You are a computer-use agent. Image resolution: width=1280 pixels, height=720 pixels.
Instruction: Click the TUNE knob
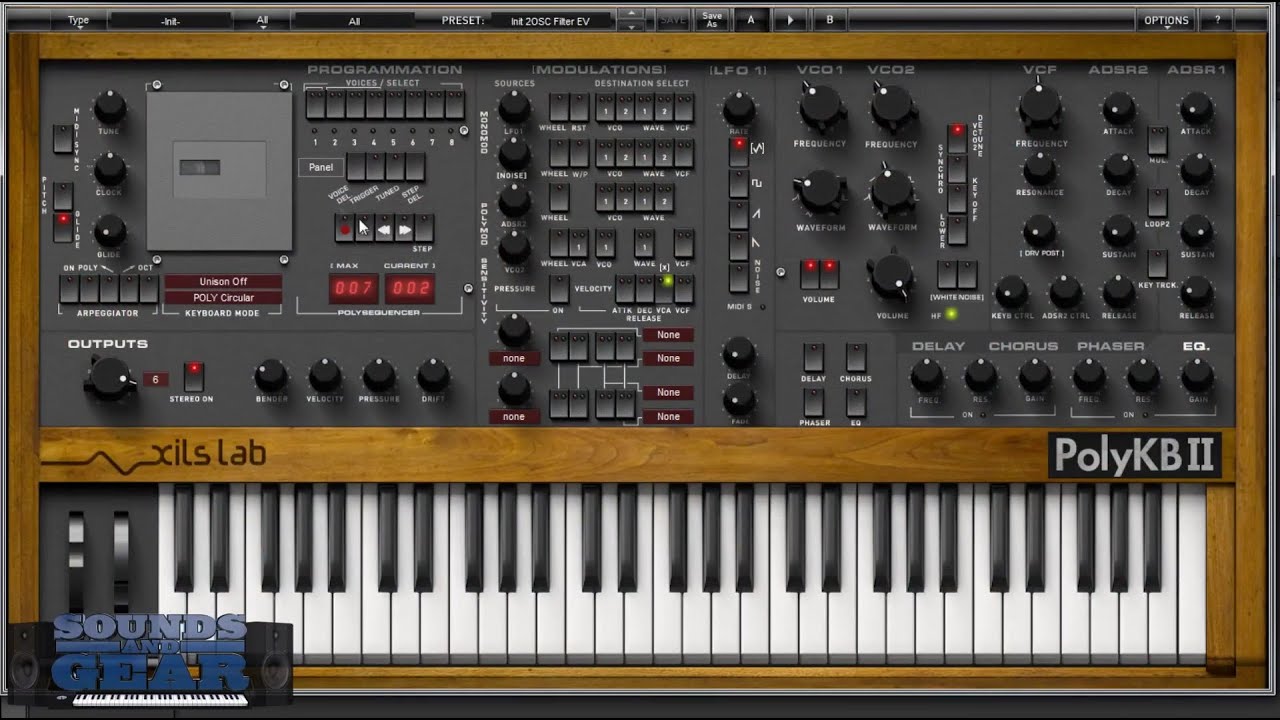pos(109,107)
